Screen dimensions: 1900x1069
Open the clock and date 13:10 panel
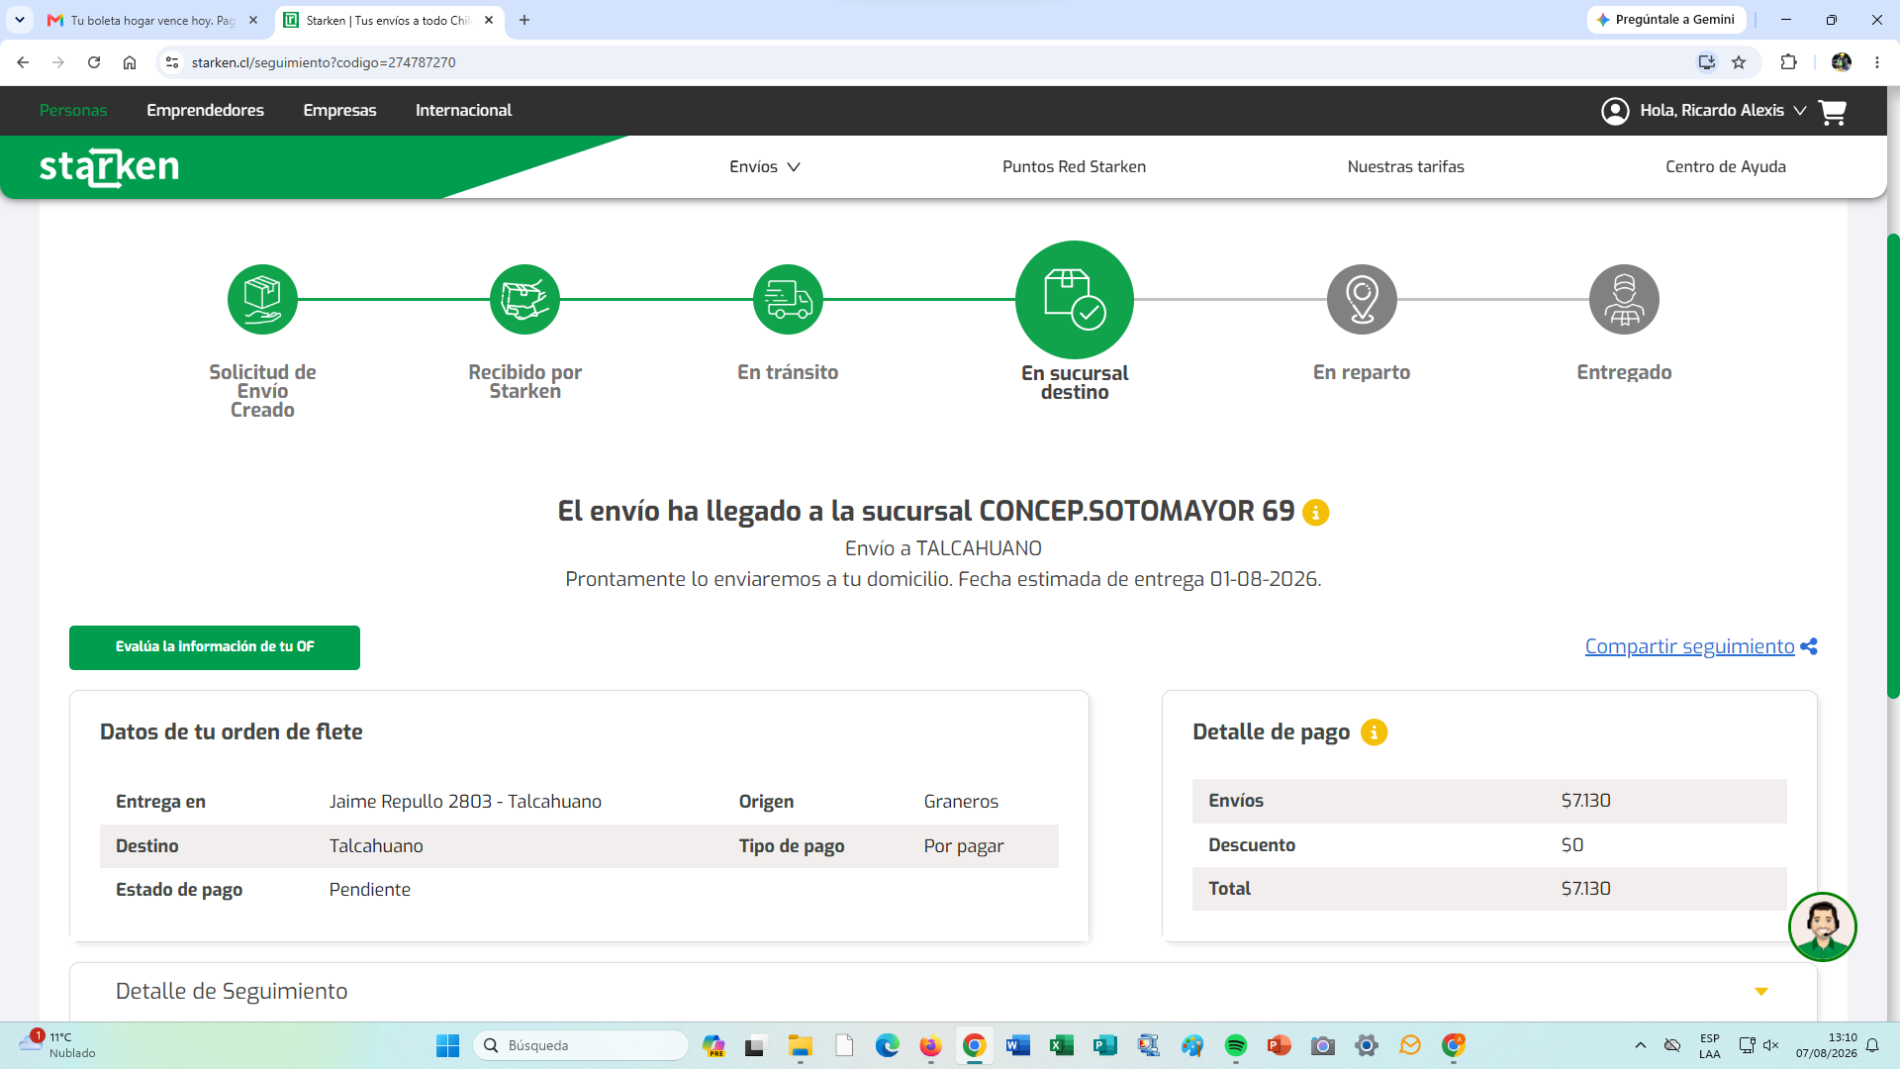coord(1826,1046)
